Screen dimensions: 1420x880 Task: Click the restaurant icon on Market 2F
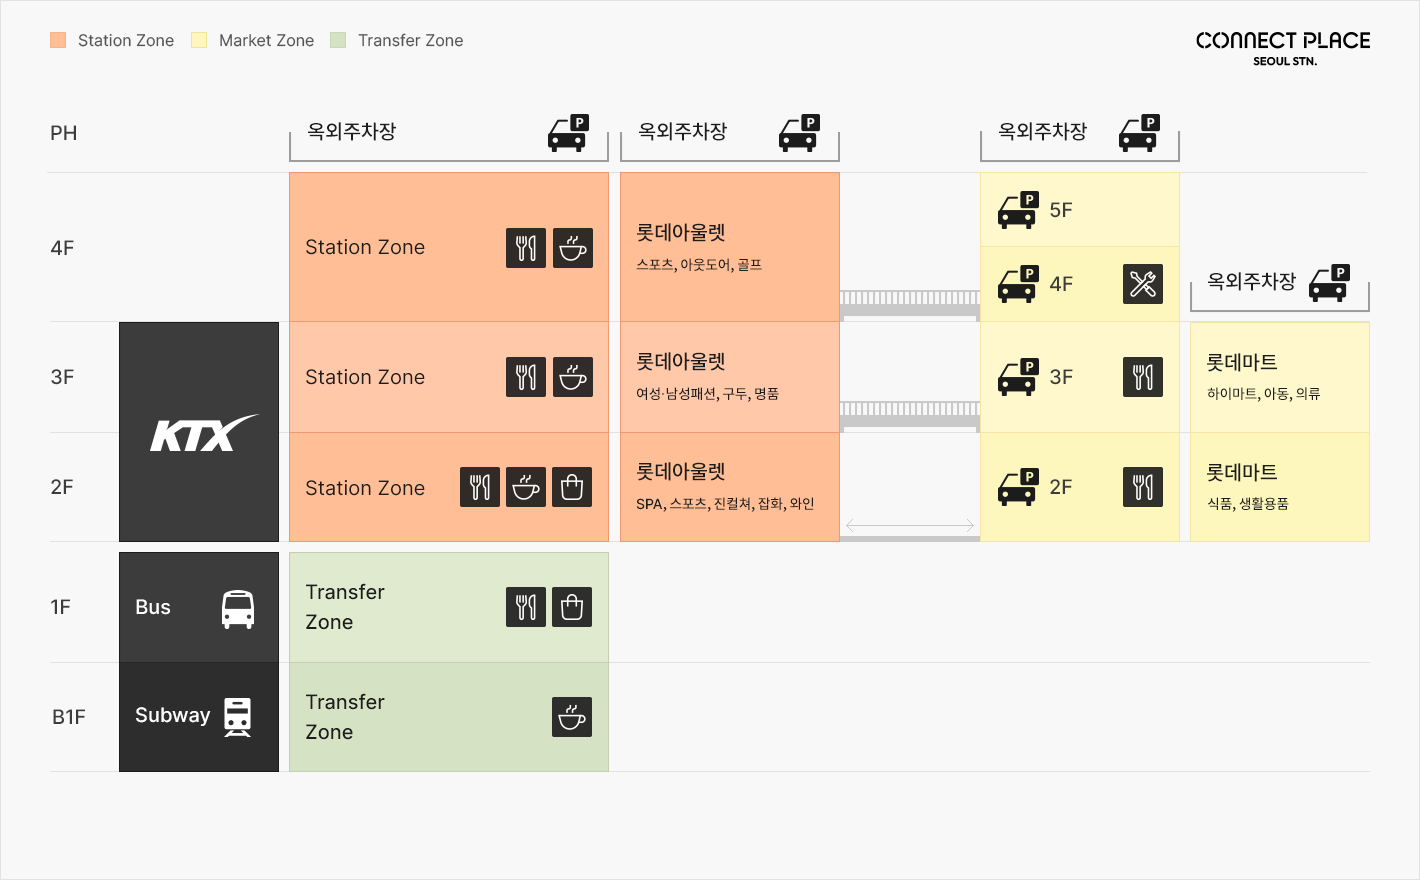(1143, 487)
